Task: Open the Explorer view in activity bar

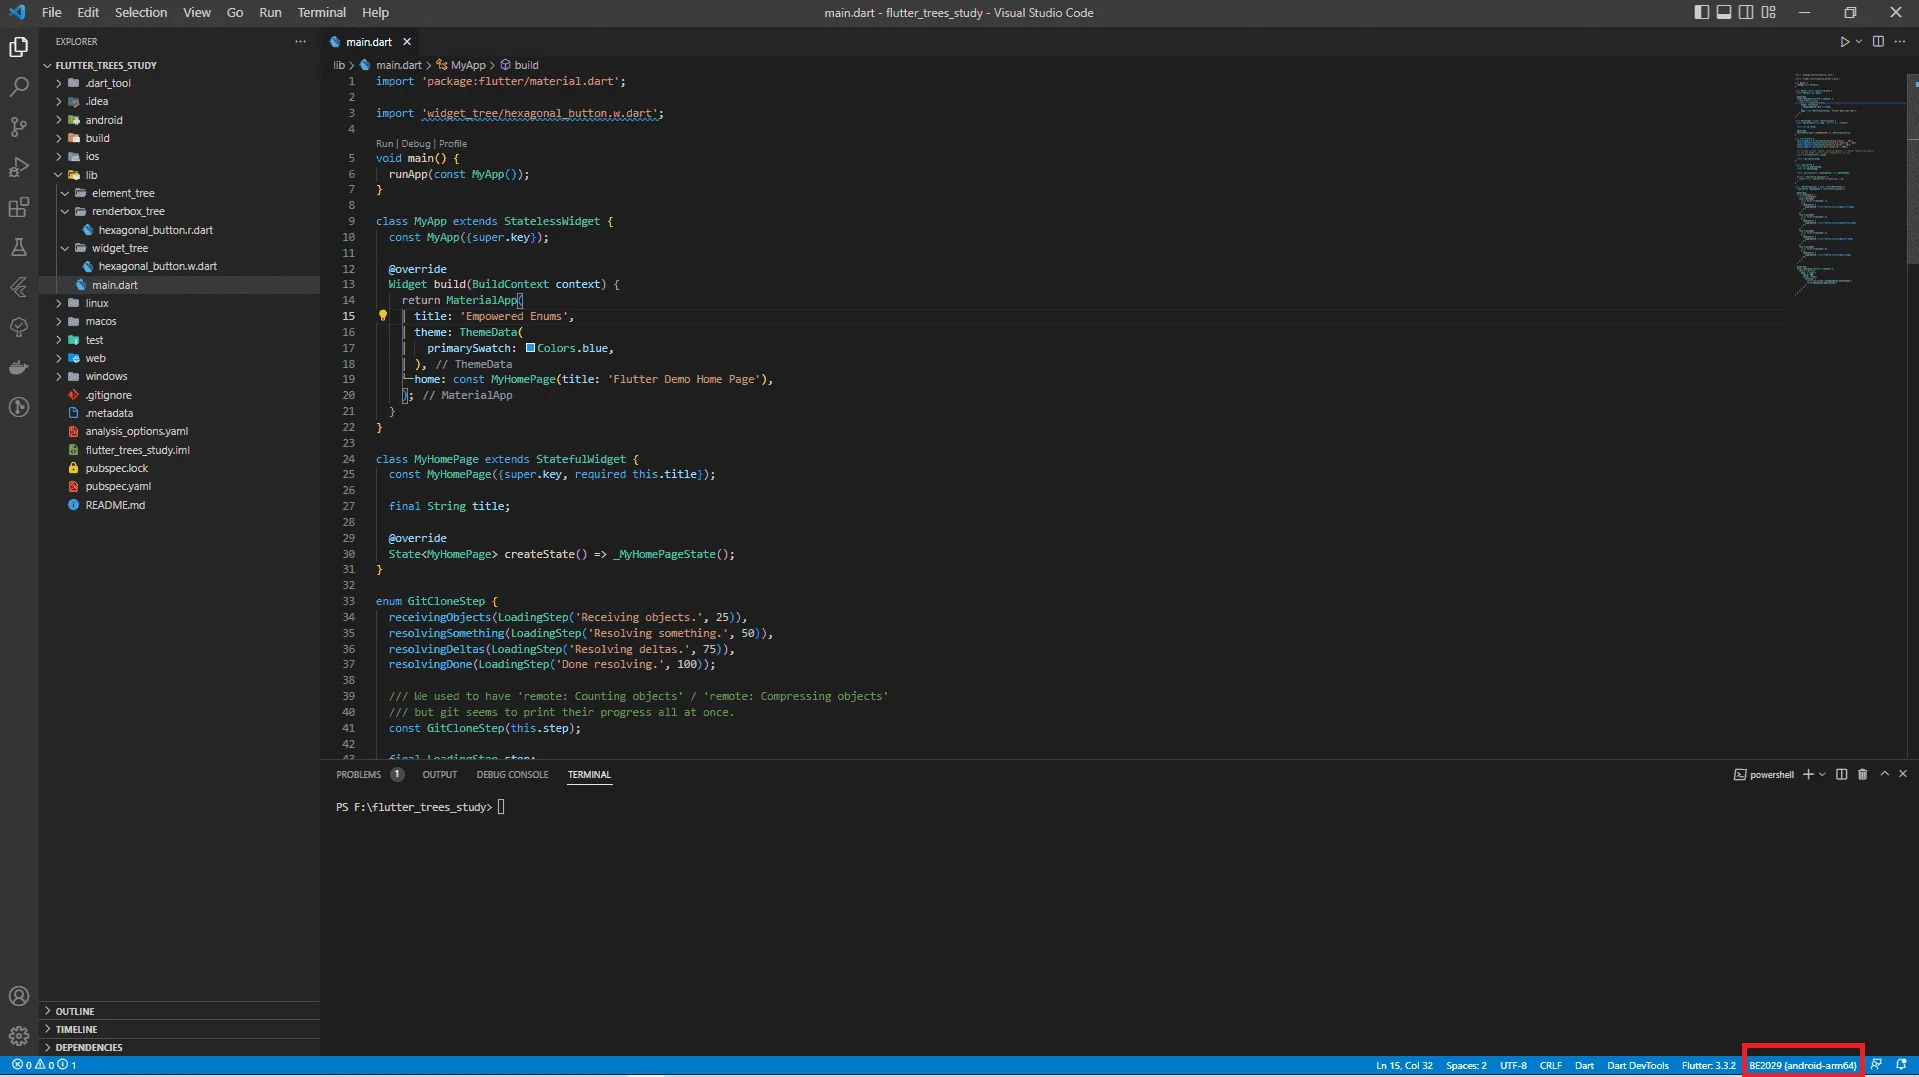Action: [x=19, y=47]
